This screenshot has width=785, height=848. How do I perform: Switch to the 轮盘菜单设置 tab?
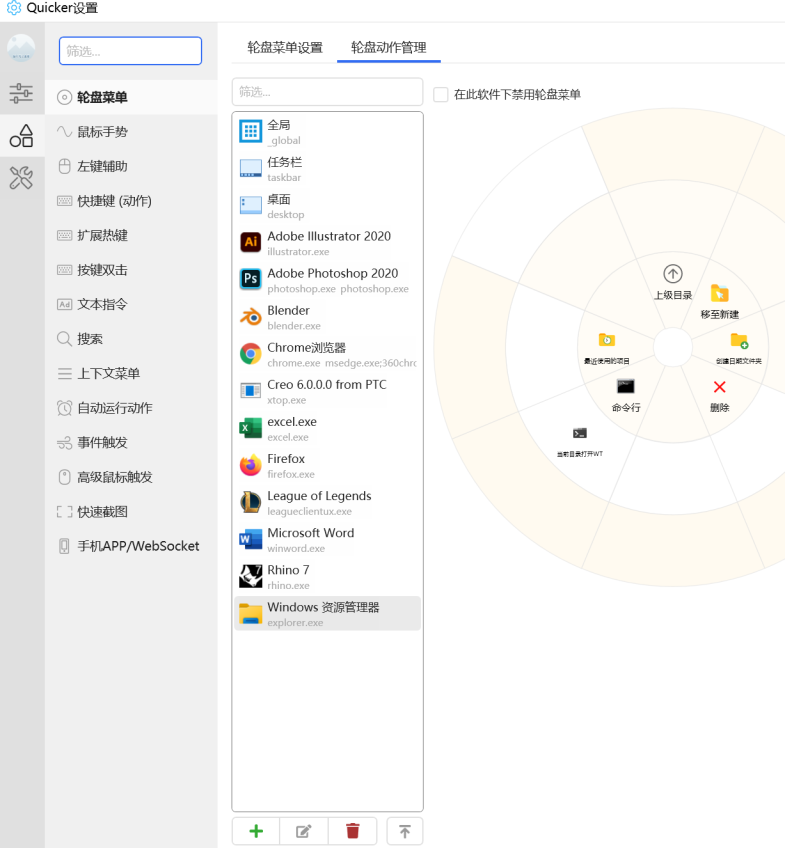285,47
